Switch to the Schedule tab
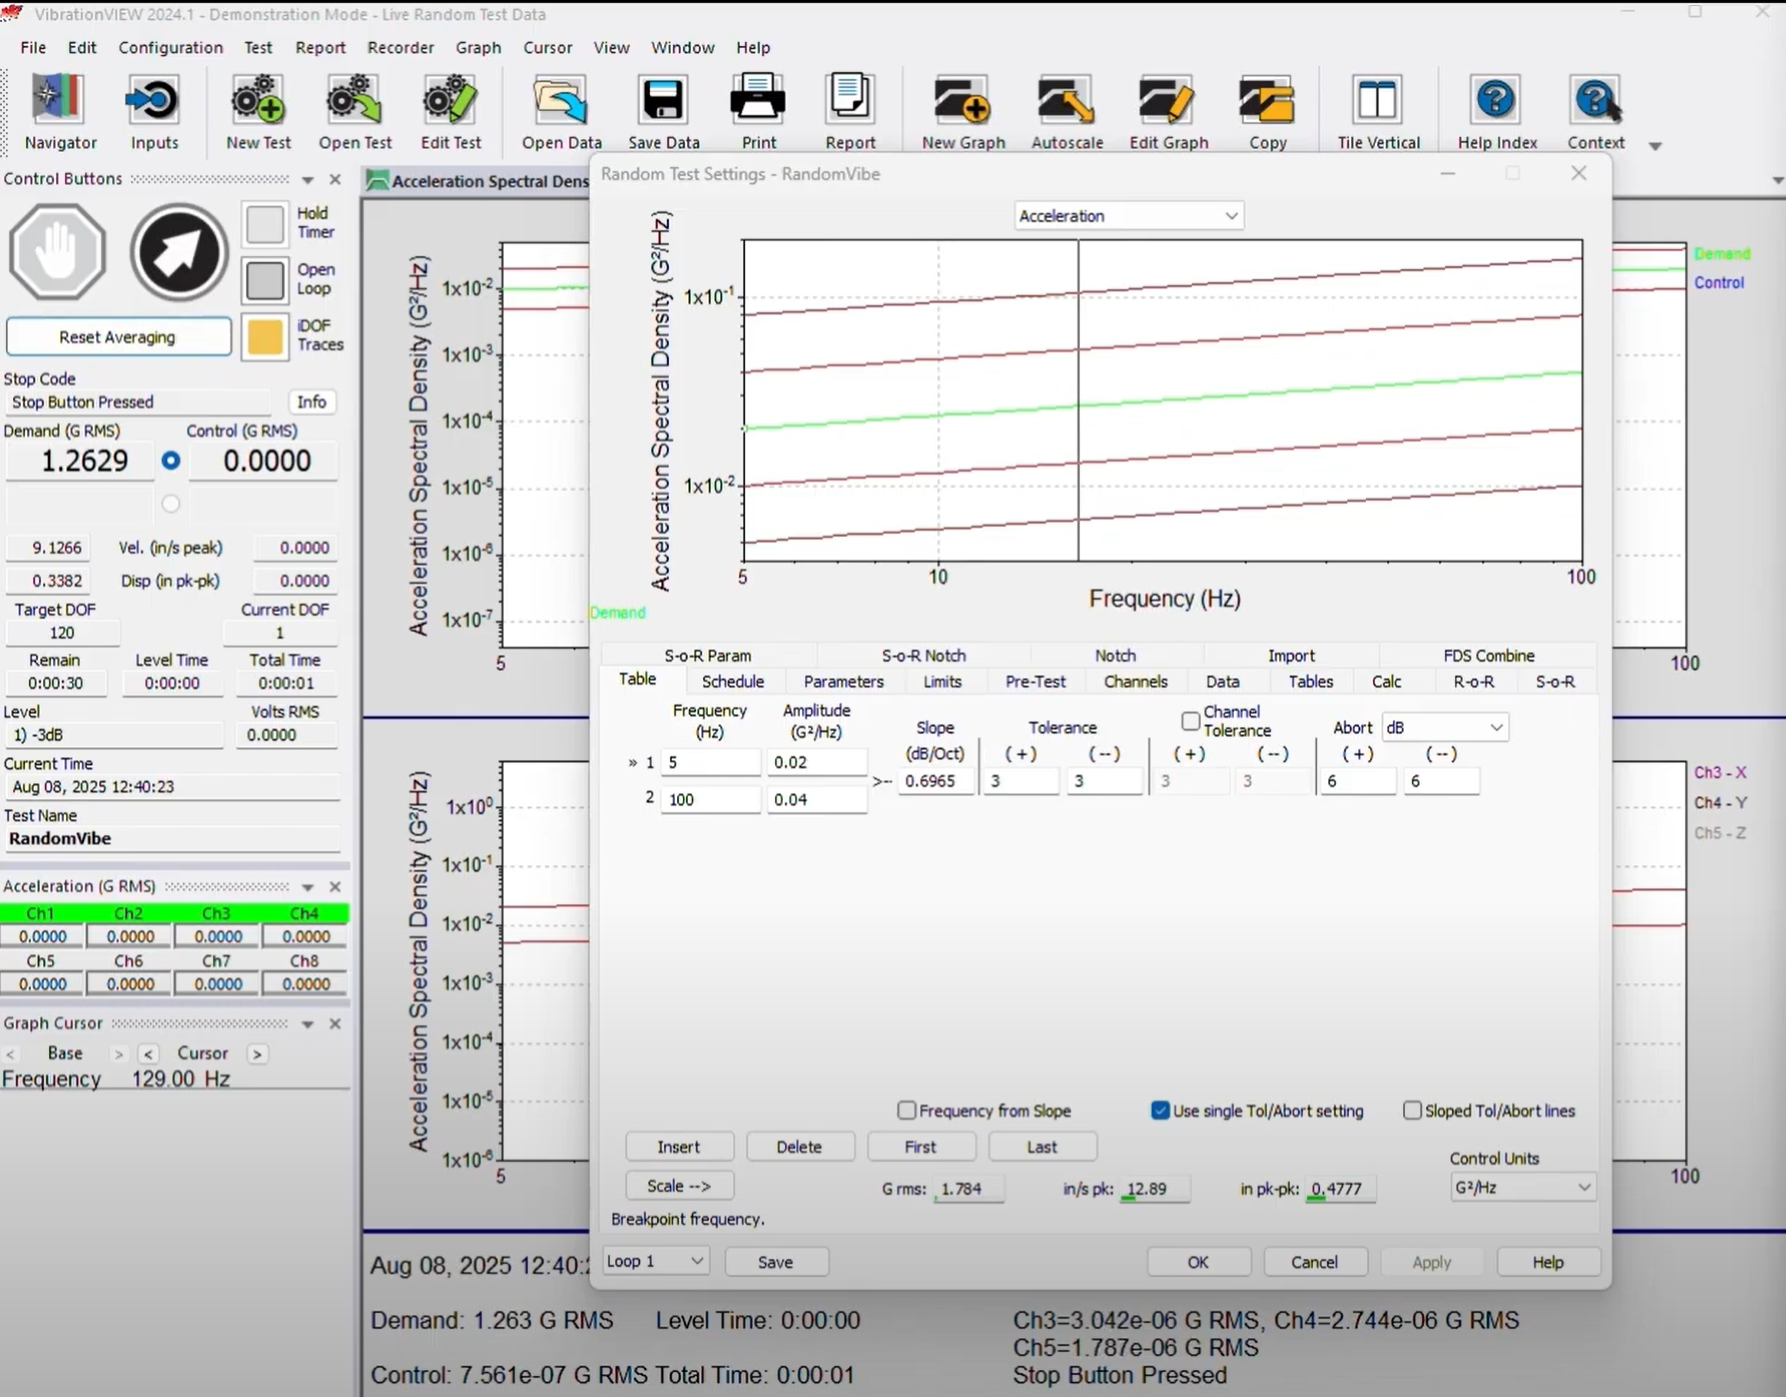Viewport: 1786px width, 1397px height. (x=733, y=681)
